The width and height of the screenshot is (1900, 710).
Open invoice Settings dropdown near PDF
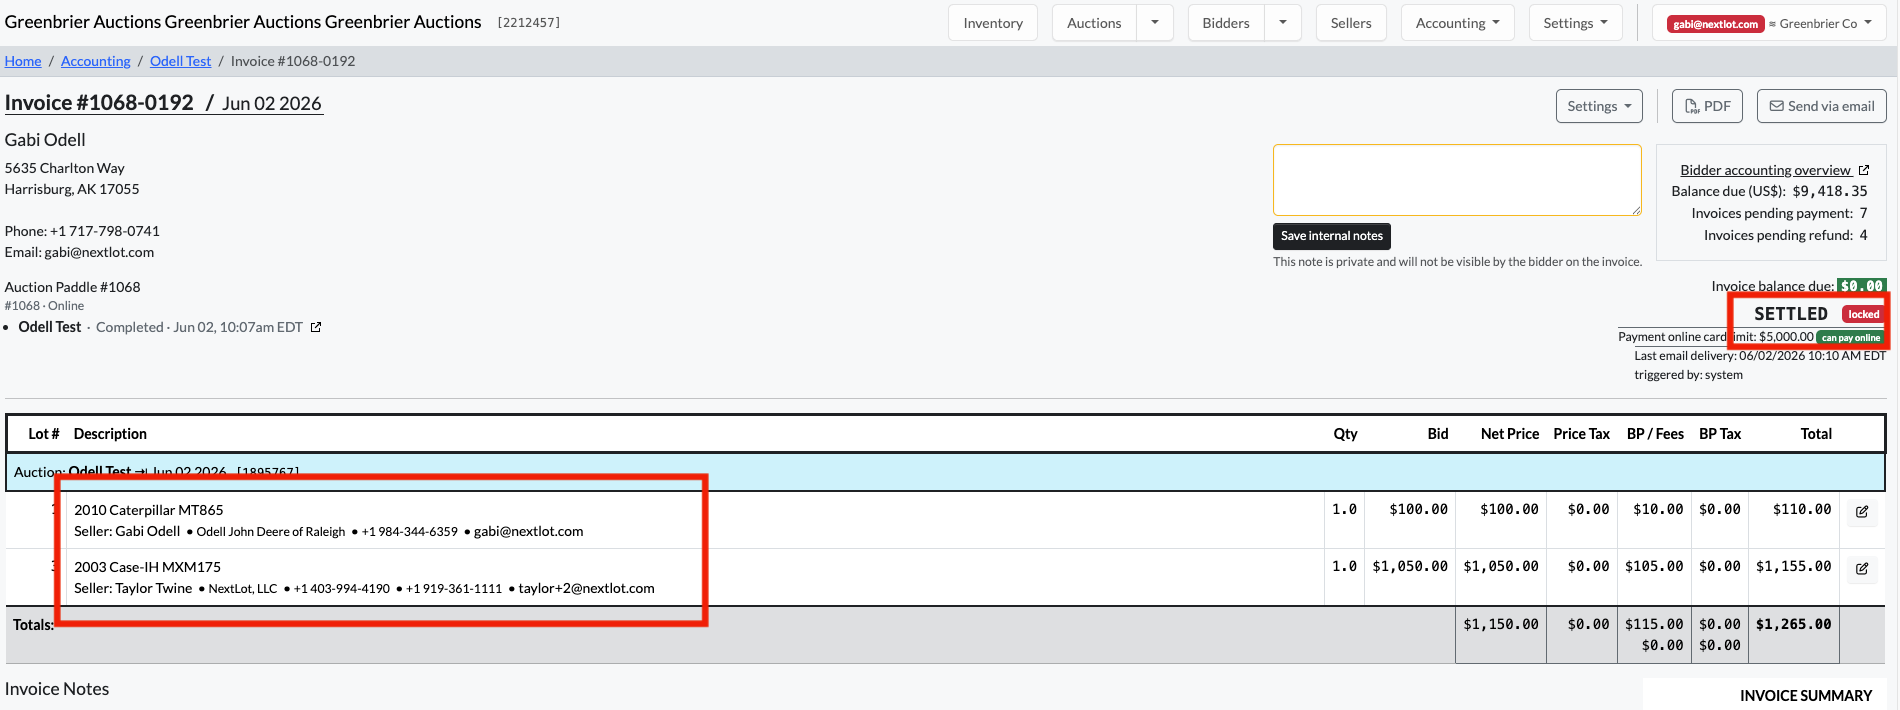[1599, 106]
